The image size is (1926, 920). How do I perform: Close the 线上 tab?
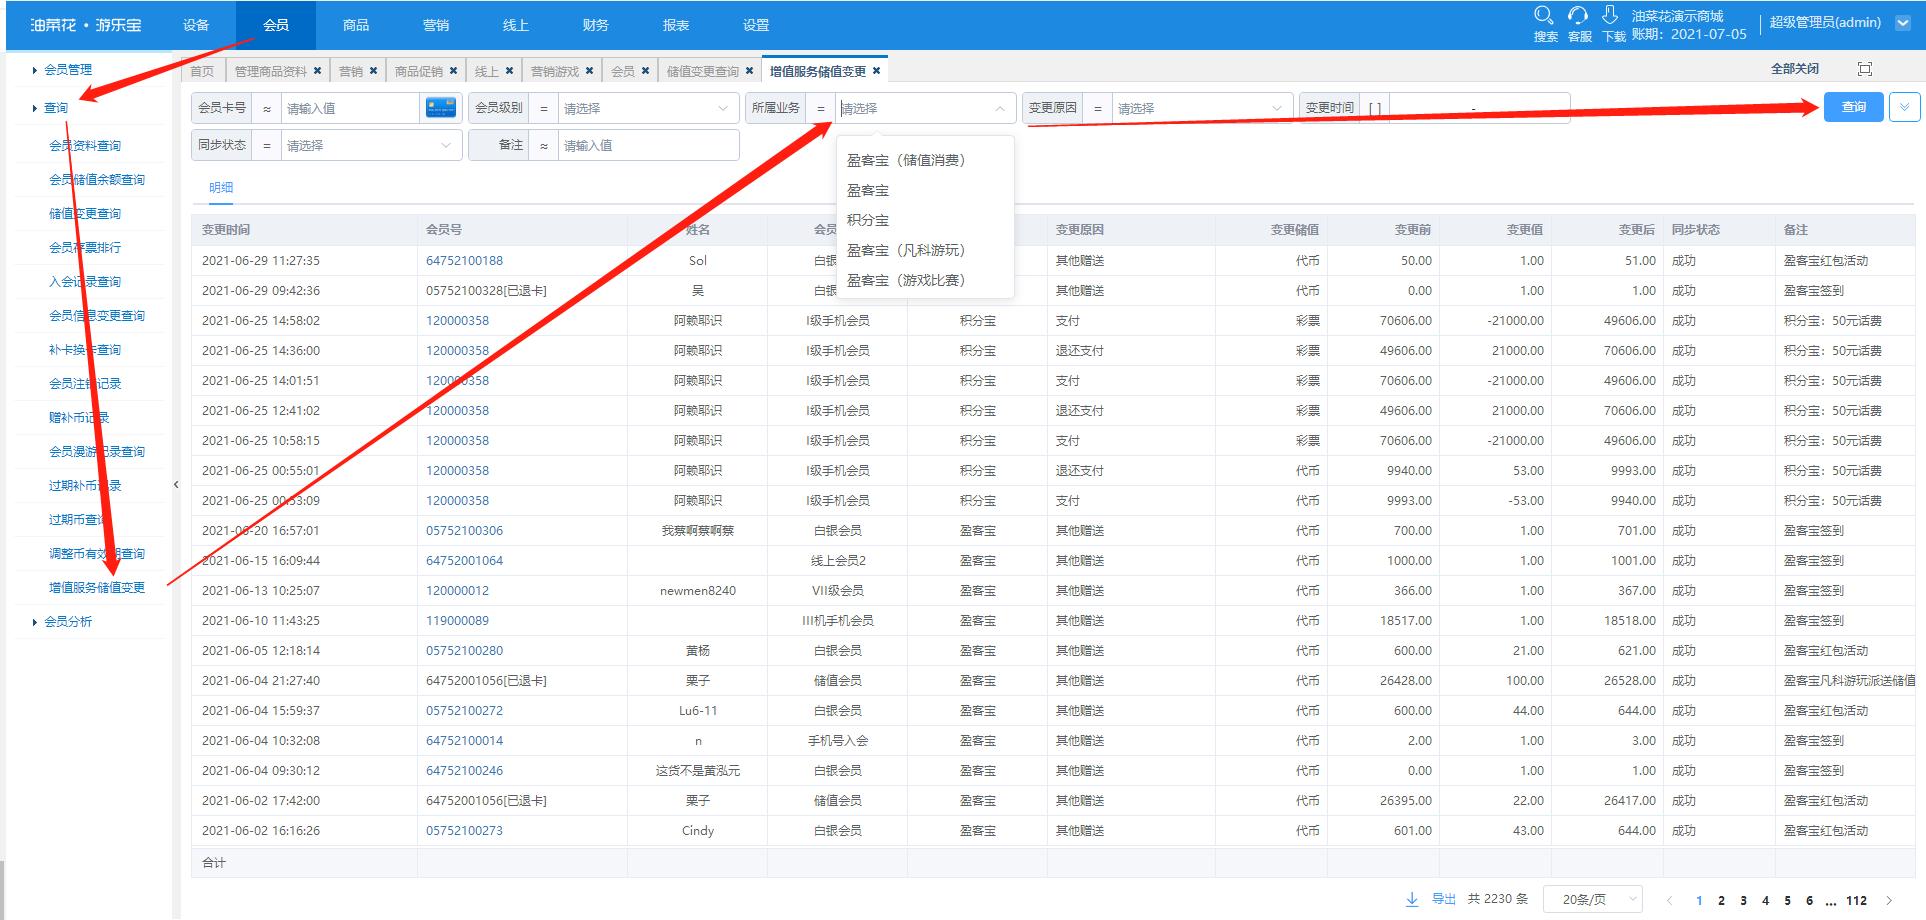(x=509, y=71)
